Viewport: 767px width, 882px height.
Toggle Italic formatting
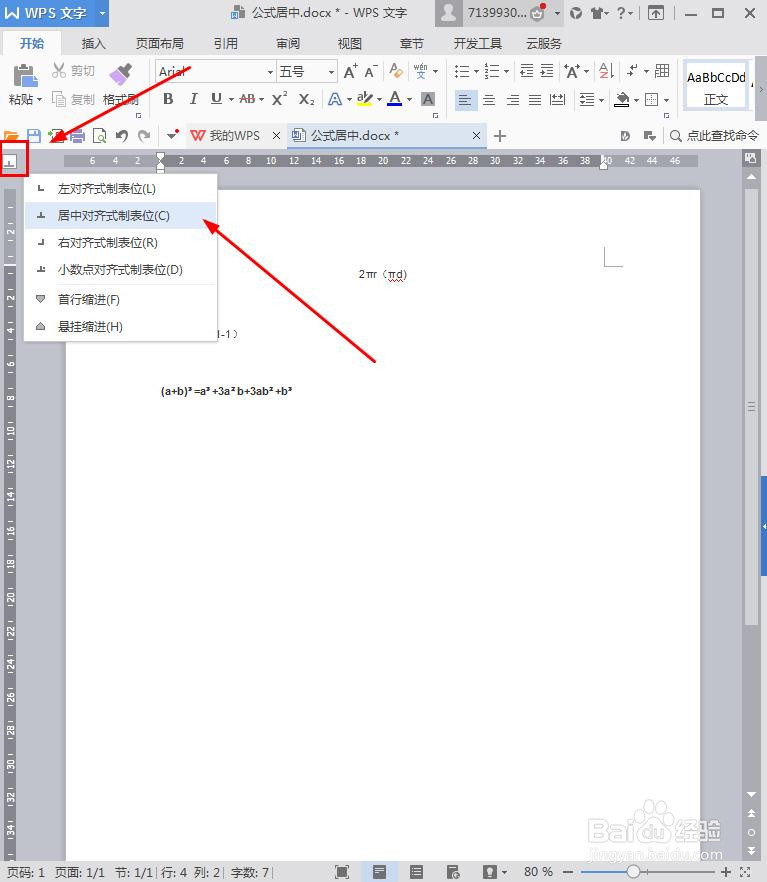click(193, 100)
